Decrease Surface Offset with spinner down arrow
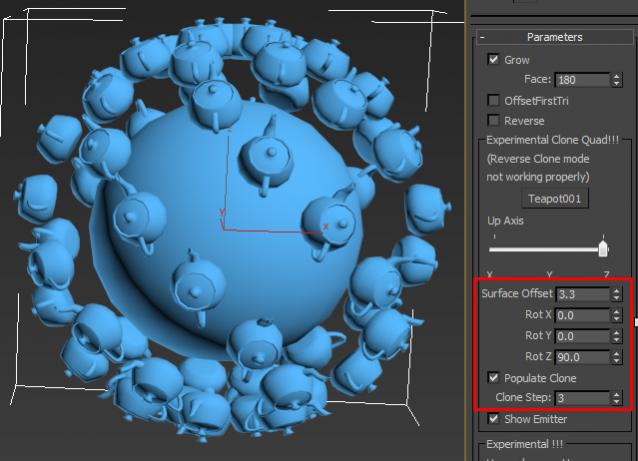 [616, 297]
